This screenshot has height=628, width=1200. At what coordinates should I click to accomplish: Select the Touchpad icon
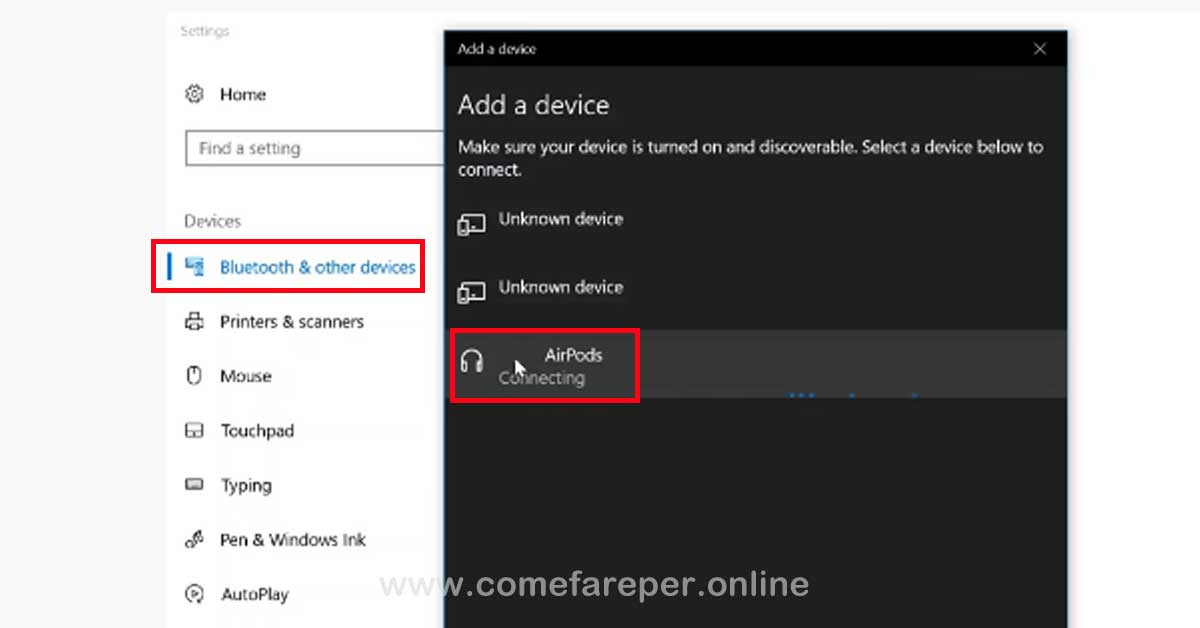click(x=194, y=430)
